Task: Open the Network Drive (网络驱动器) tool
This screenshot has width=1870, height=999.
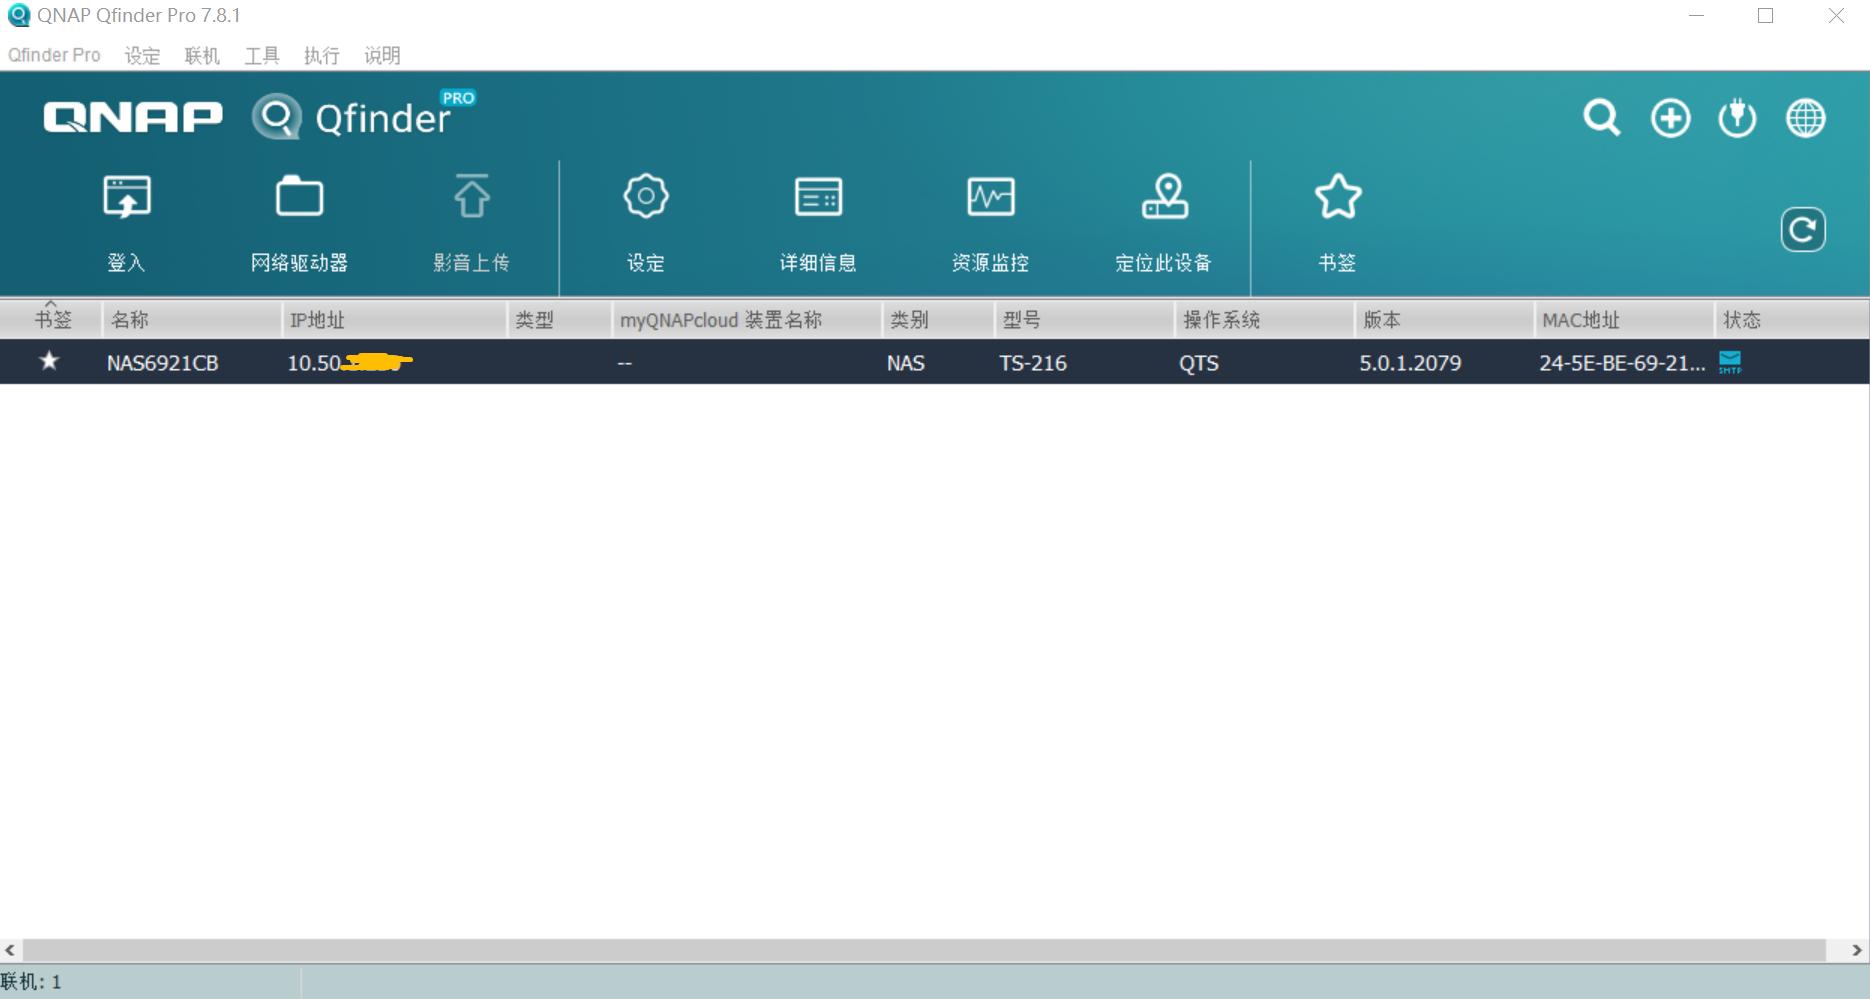Action: (299, 197)
